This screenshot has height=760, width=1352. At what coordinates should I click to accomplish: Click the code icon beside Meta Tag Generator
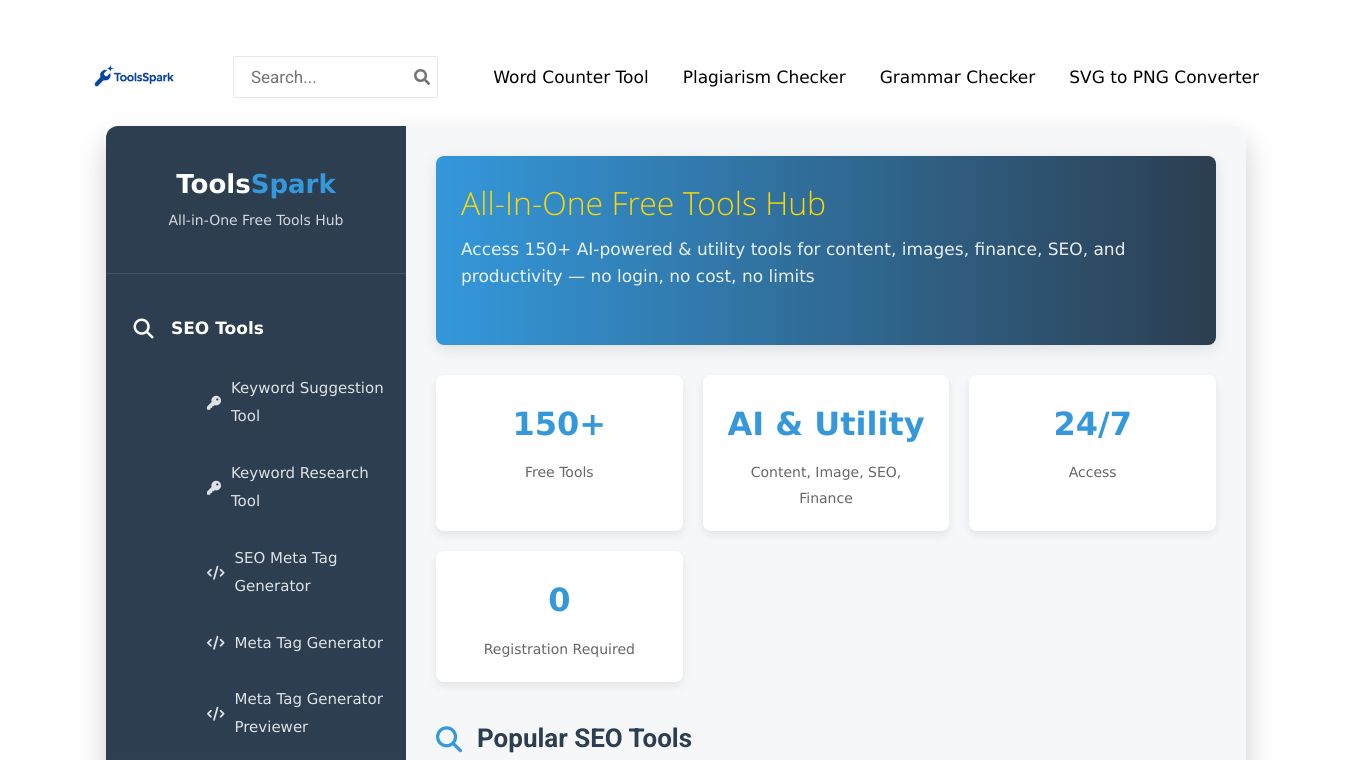pos(215,643)
